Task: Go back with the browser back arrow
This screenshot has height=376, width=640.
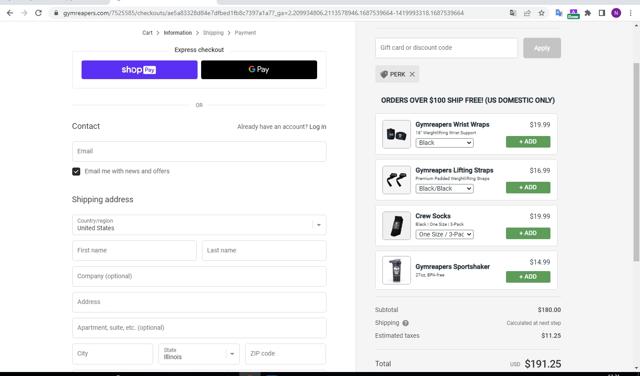Action: point(10,13)
